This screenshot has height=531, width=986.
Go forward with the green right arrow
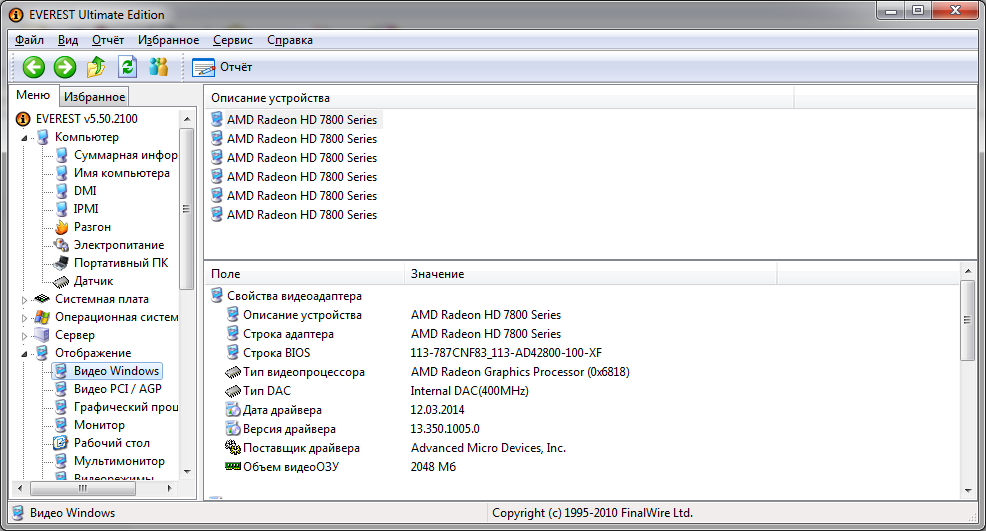64,67
